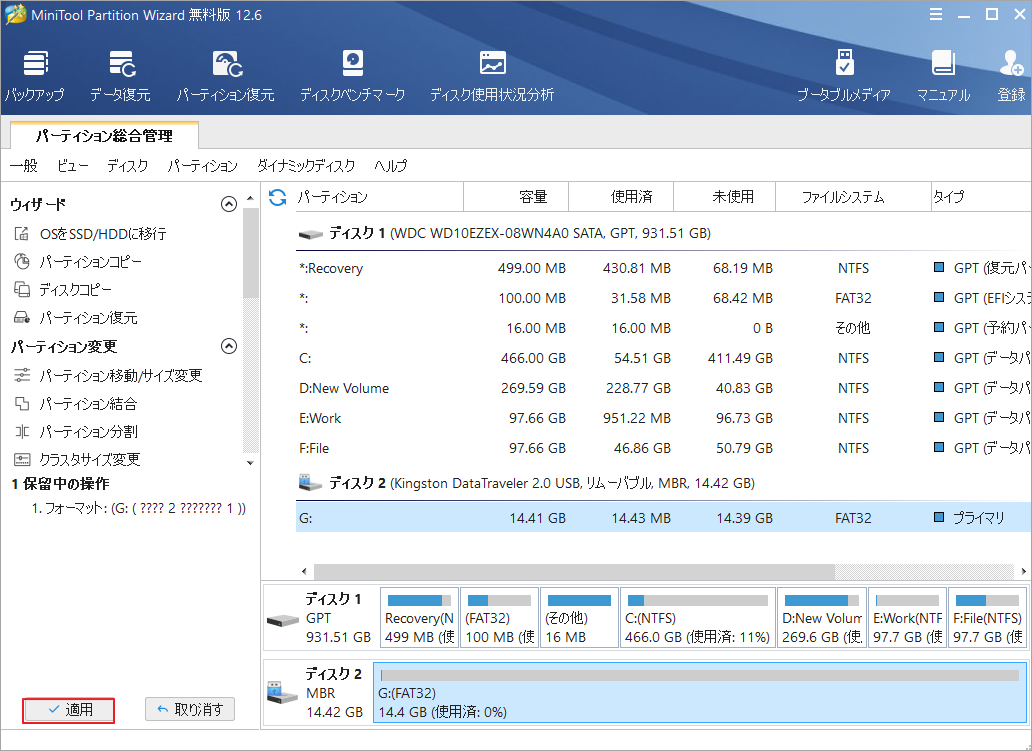Click the refresh icon above the partition list

tap(277, 197)
